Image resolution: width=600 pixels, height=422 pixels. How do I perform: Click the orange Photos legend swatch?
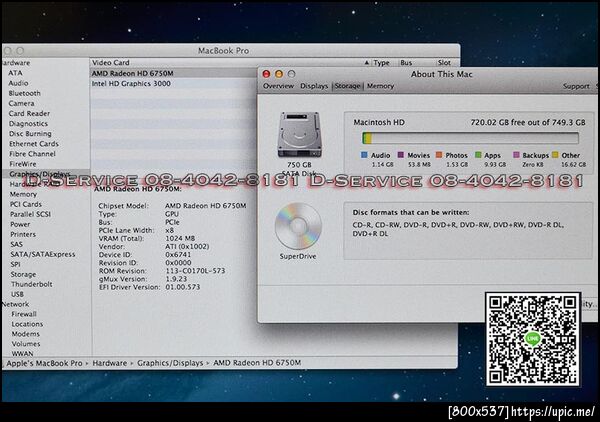click(439, 155)
